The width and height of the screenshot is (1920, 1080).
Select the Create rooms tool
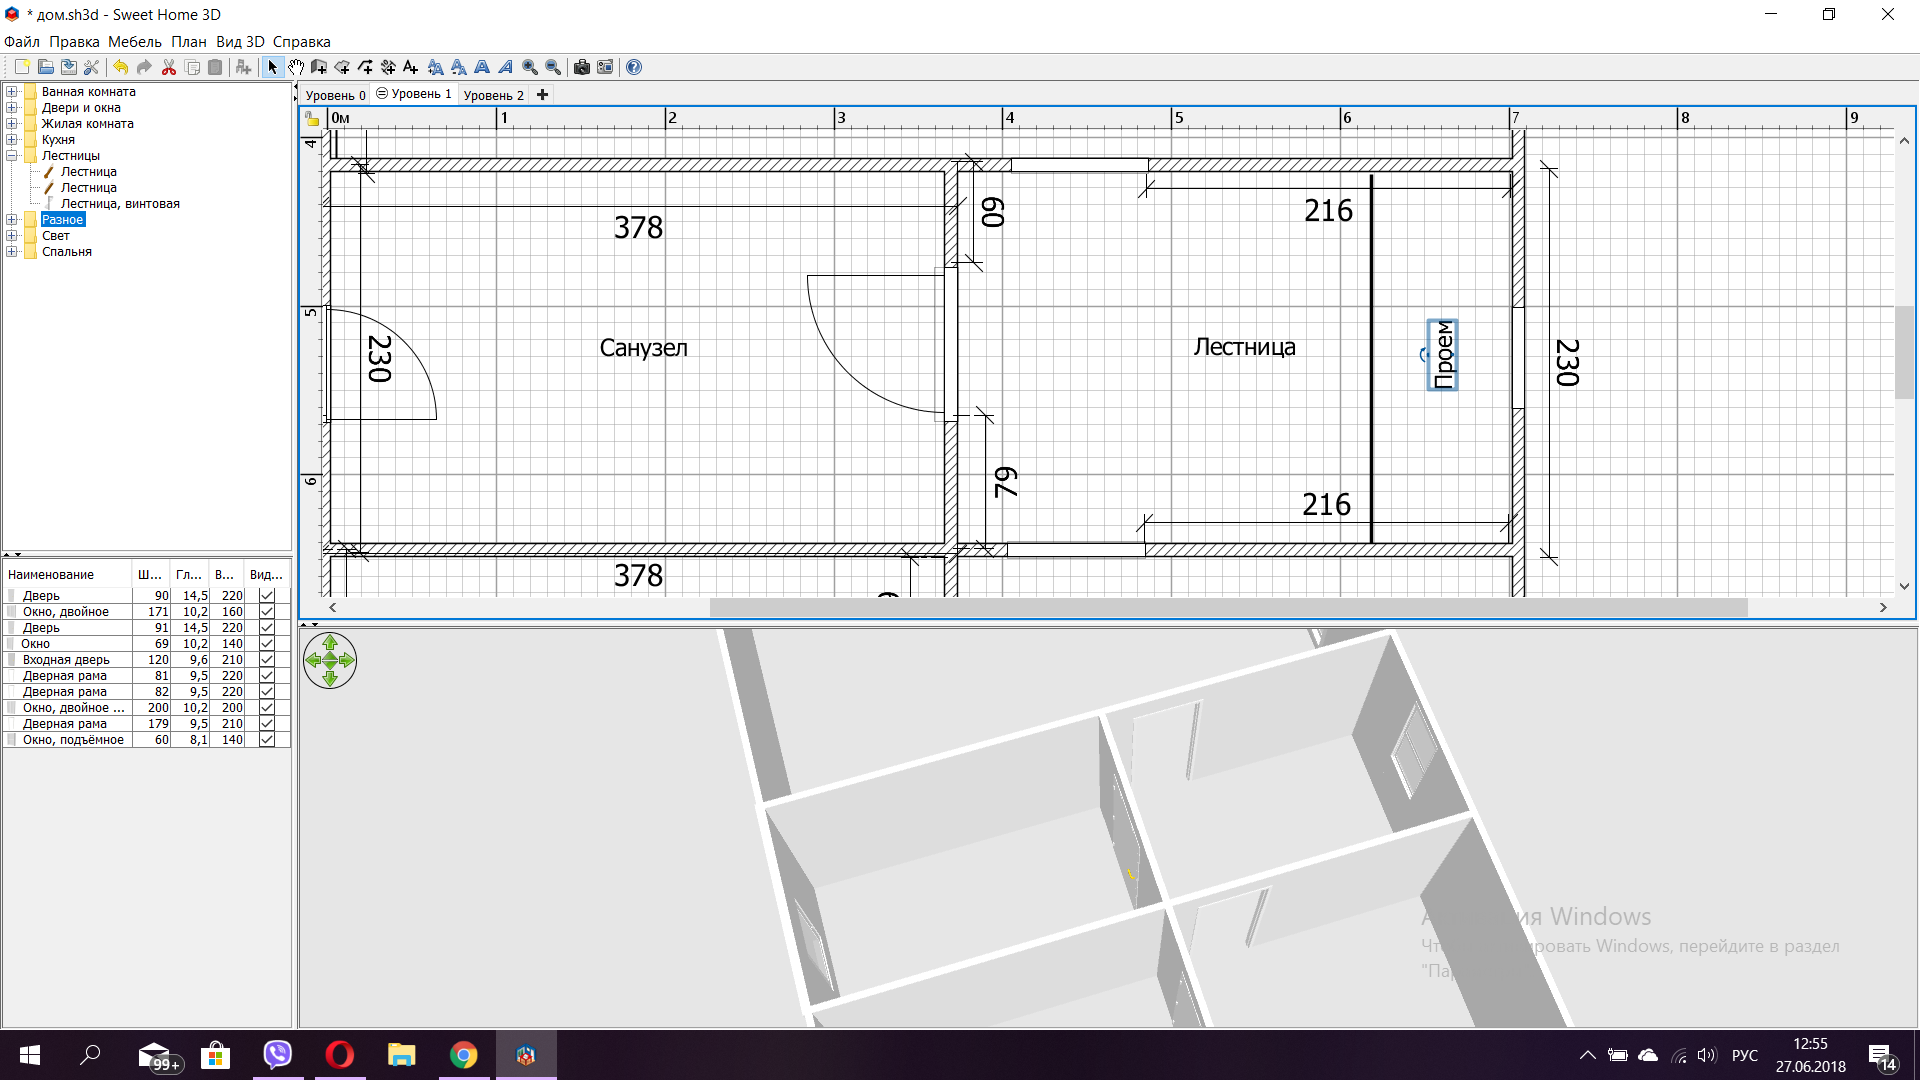pyautogui.click(x=342, y=67)
